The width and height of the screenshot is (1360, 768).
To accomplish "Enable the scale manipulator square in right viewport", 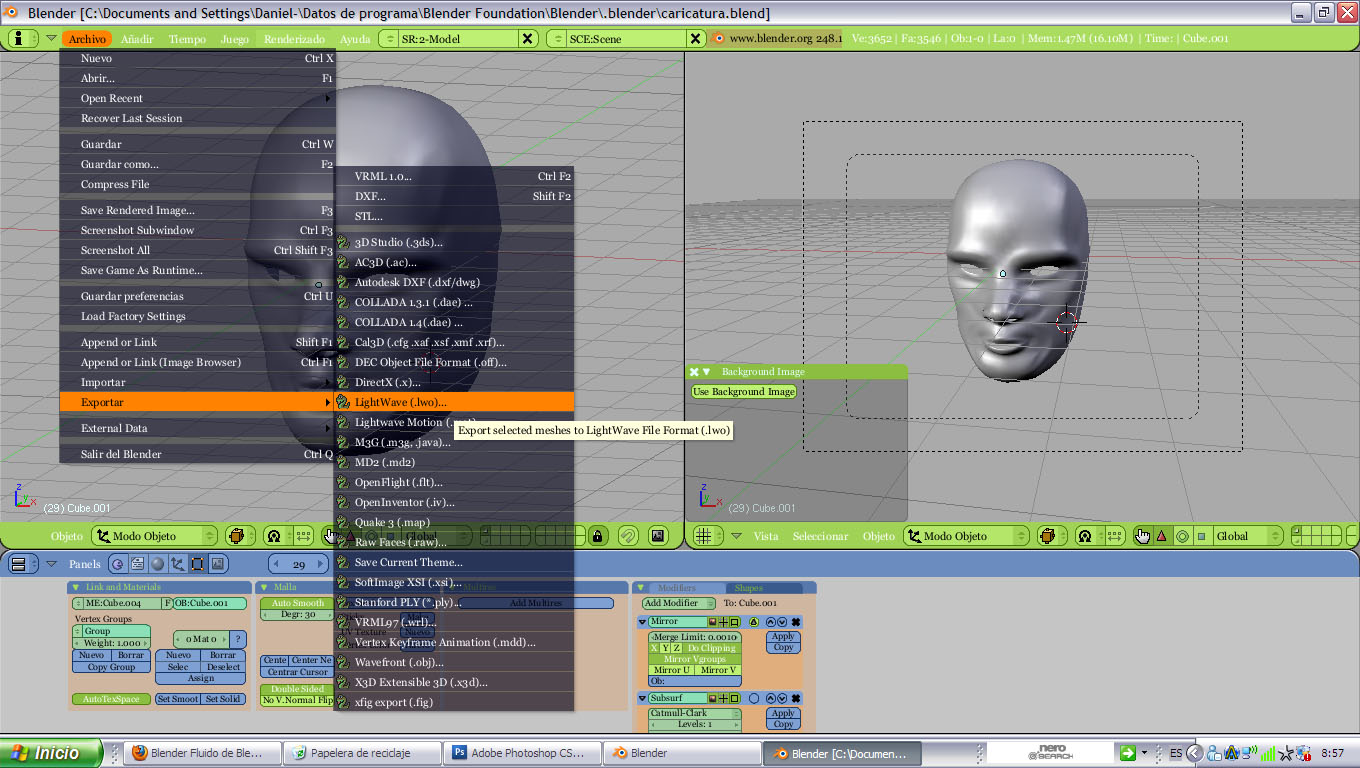I will pyautogui.click(x=1201, y=536).
